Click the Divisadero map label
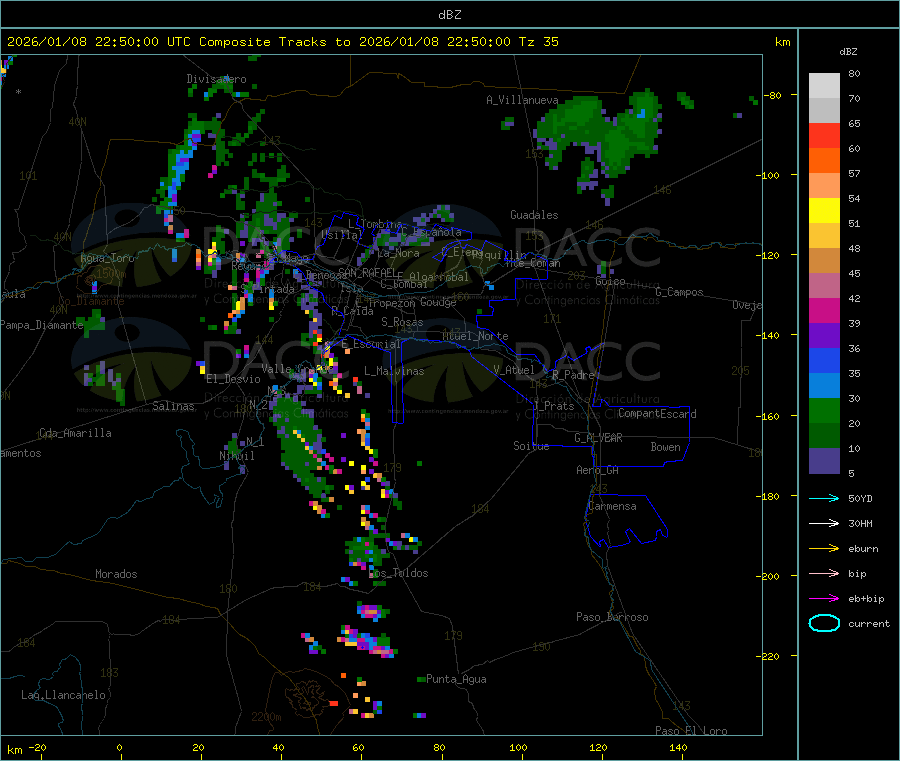The height and width of the screenshot is (761, 900). tap(216, 79)
